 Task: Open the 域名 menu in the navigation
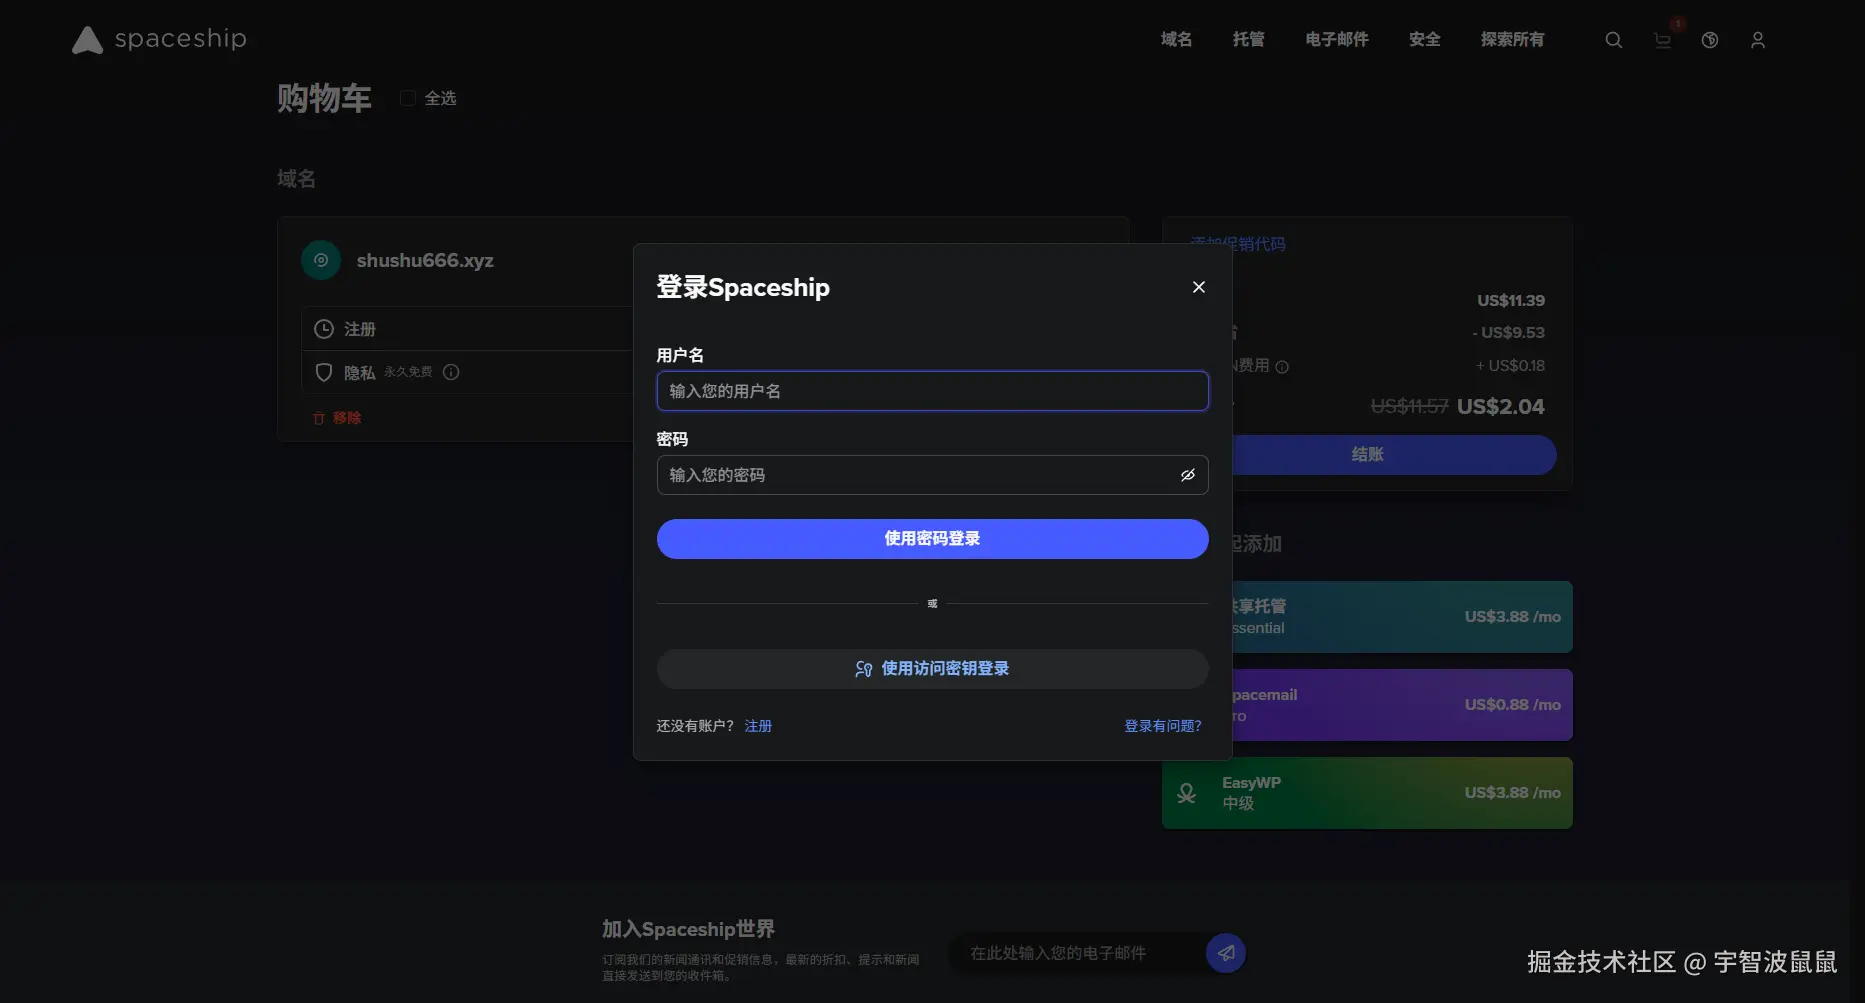(1176, 39)
